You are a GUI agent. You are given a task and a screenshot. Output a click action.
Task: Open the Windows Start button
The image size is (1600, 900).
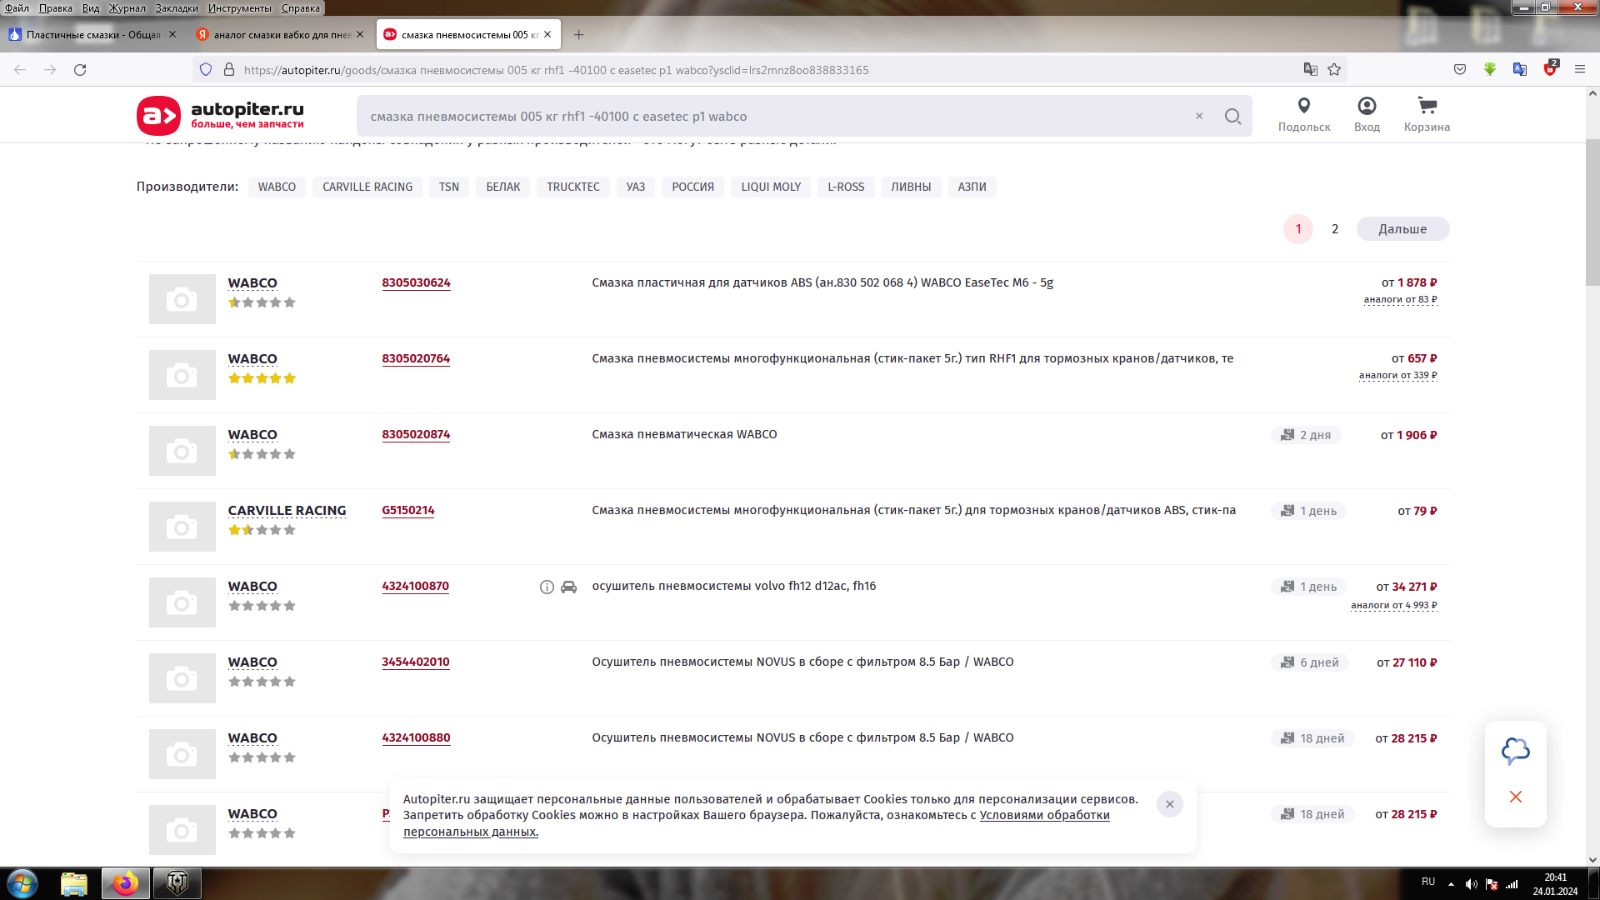tap(22, 884)
